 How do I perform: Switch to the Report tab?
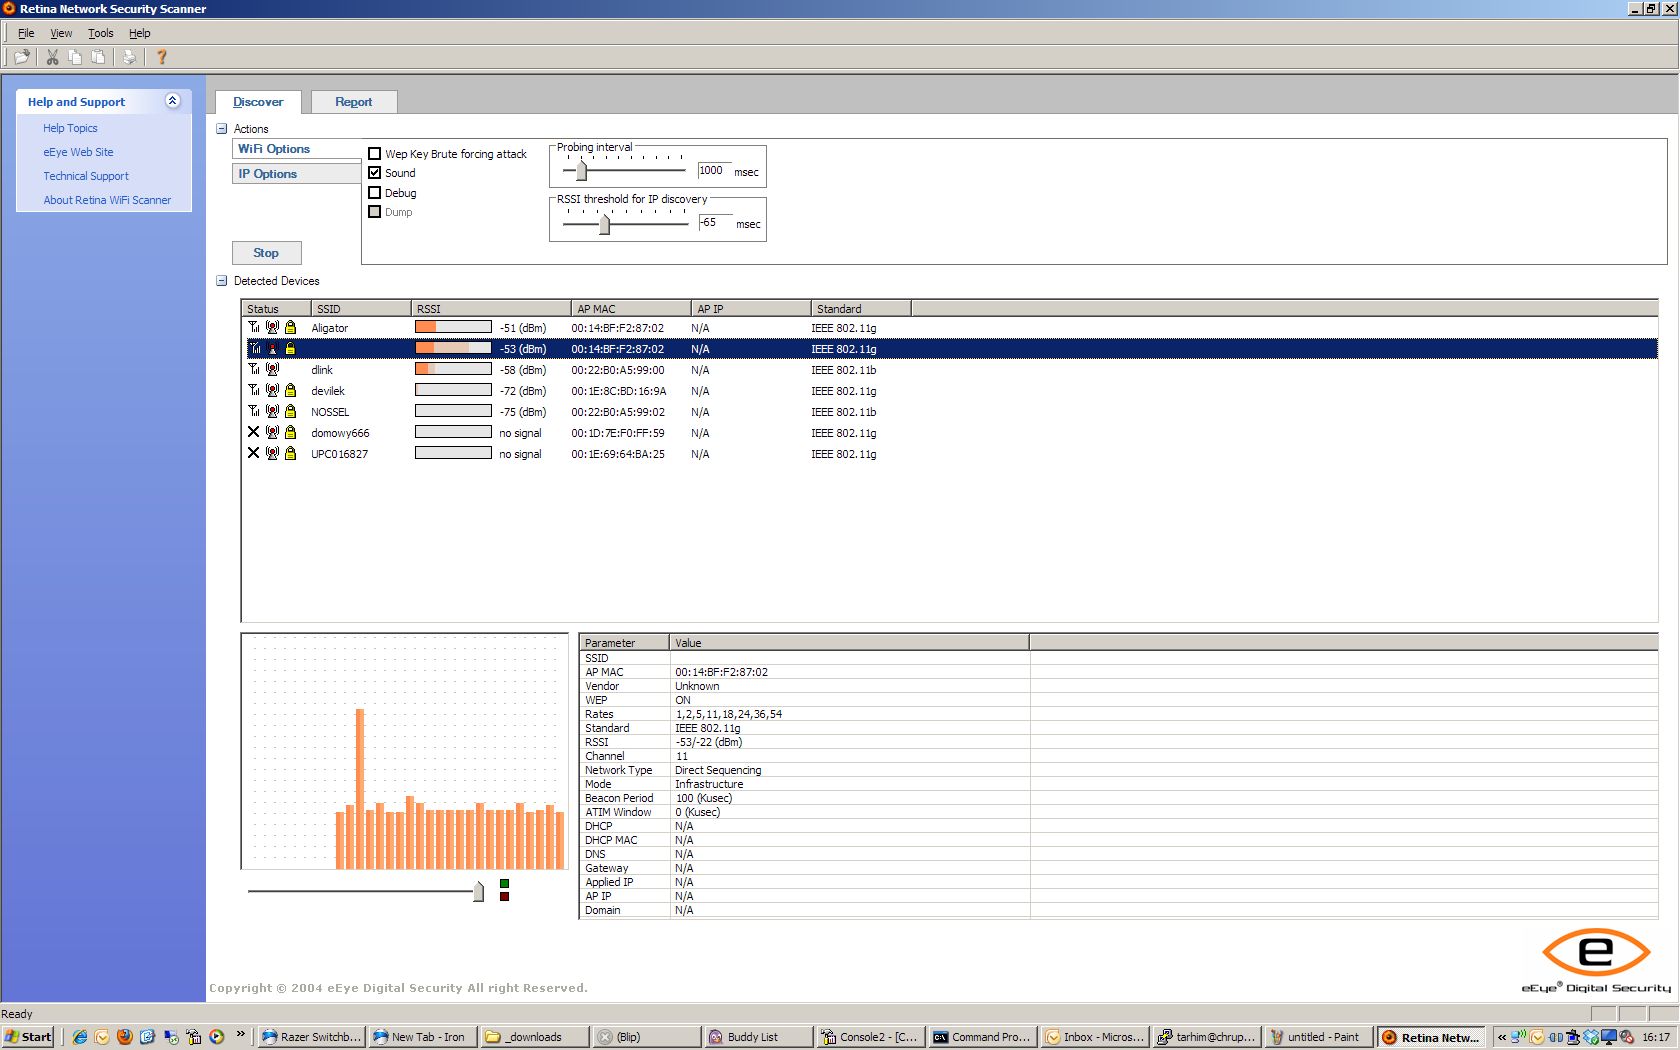353,101
